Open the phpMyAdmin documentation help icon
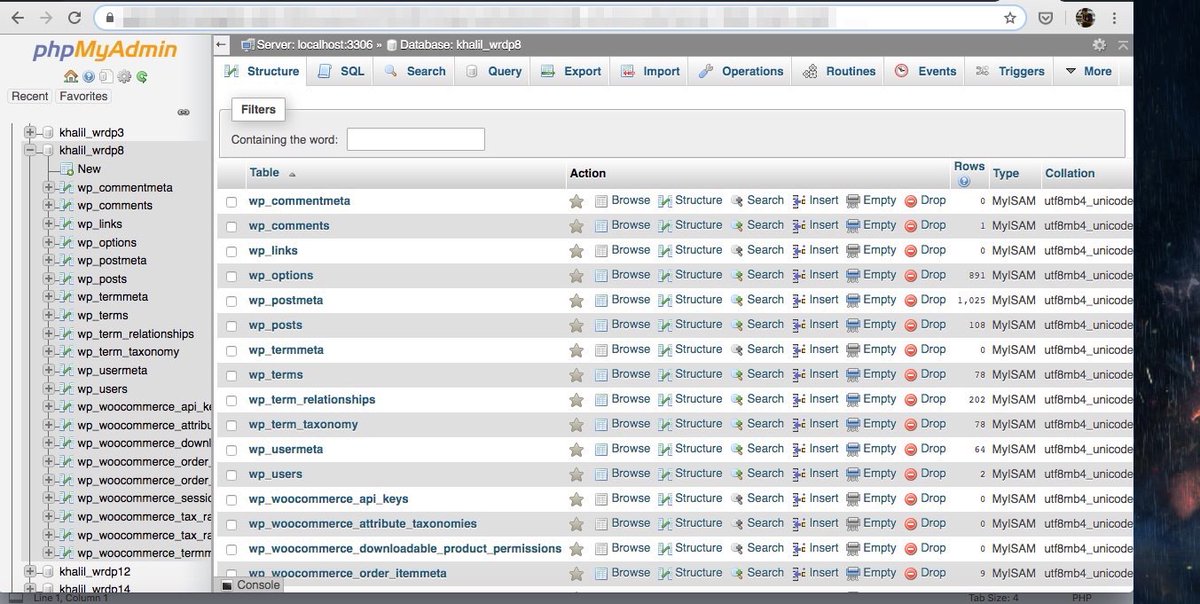 click(88, 77)
